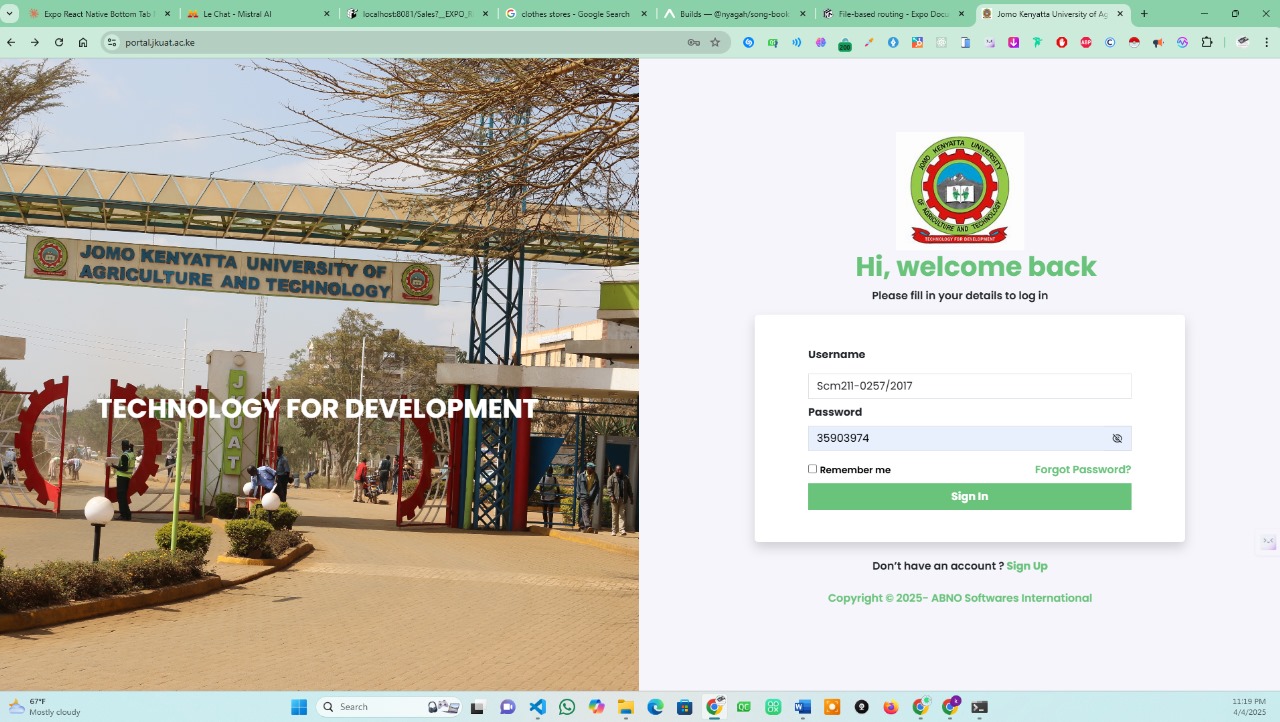1280x722 pixels.
Task: Bookmark this page with the star icon
Action: pyautogui.click(x=715, y=43)
